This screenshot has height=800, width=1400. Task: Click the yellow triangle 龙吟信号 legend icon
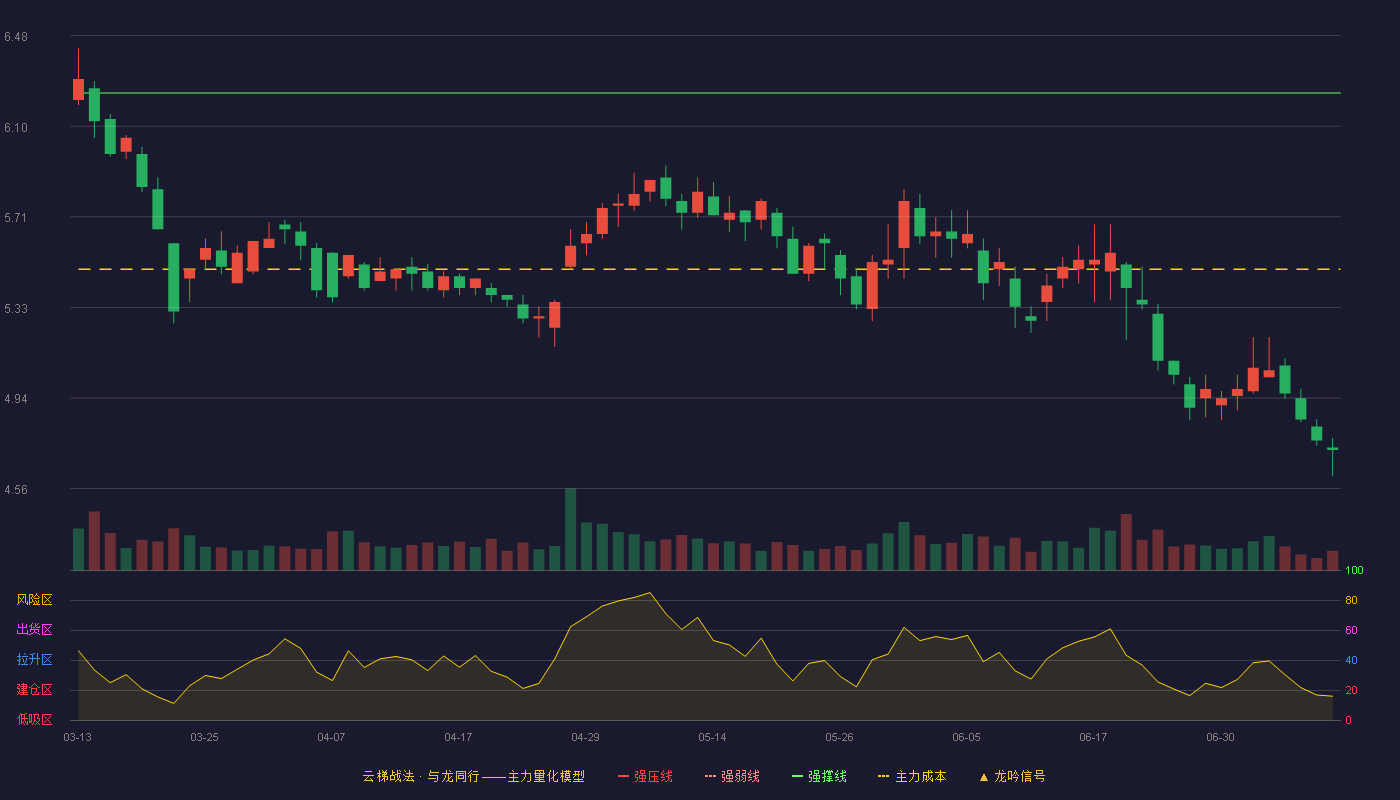(984, 777)
